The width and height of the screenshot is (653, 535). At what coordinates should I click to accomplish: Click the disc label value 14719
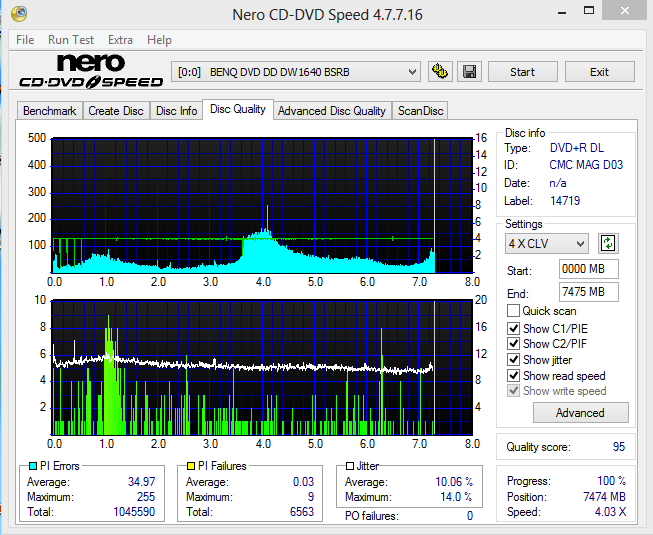(565, 201)
